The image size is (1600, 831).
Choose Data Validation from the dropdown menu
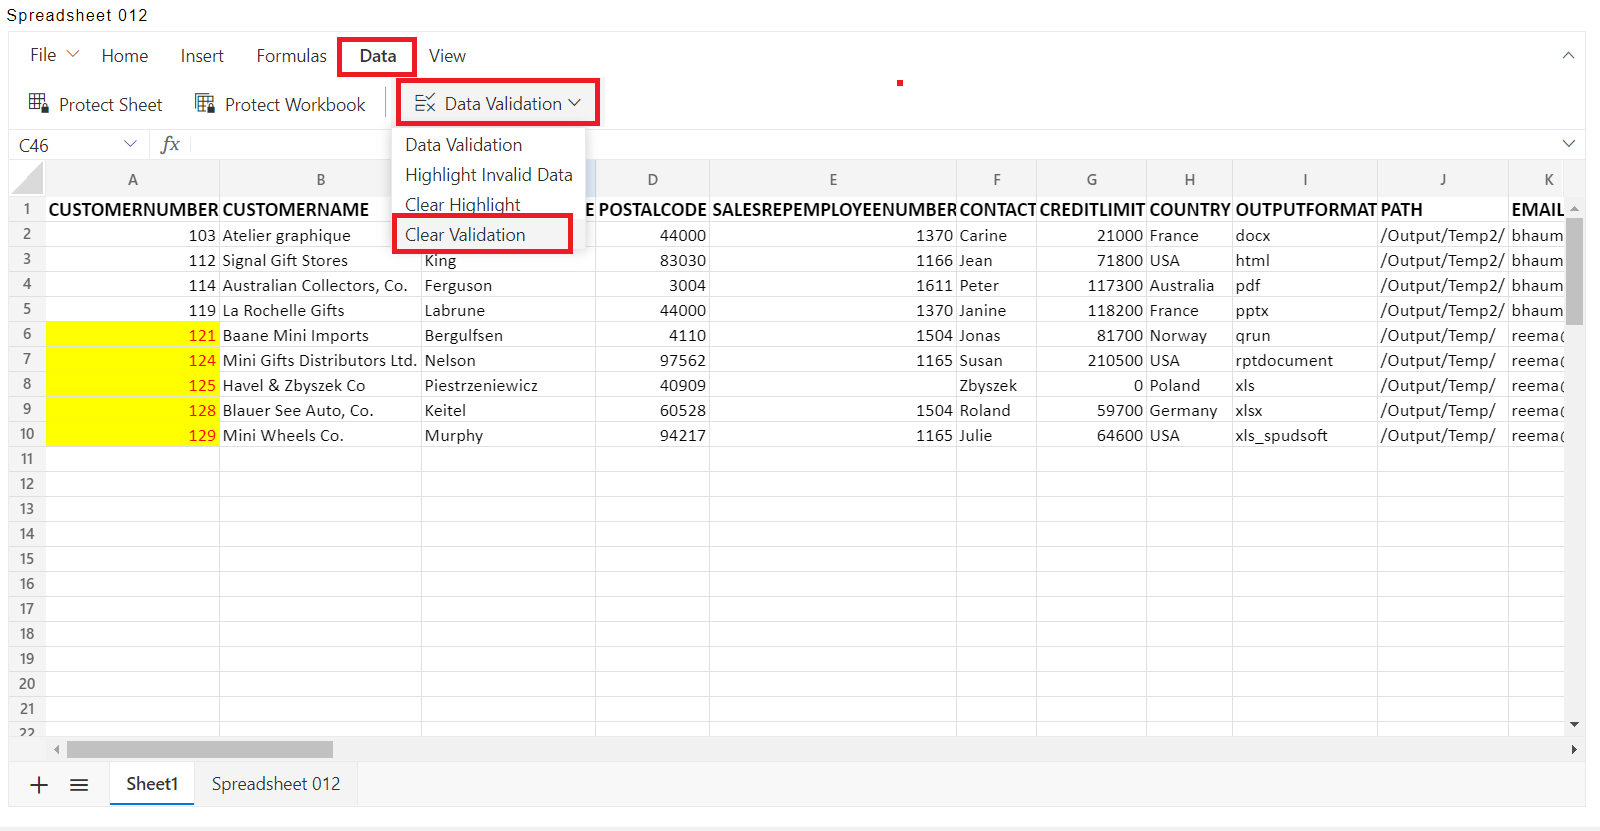[x=464, y=145]
